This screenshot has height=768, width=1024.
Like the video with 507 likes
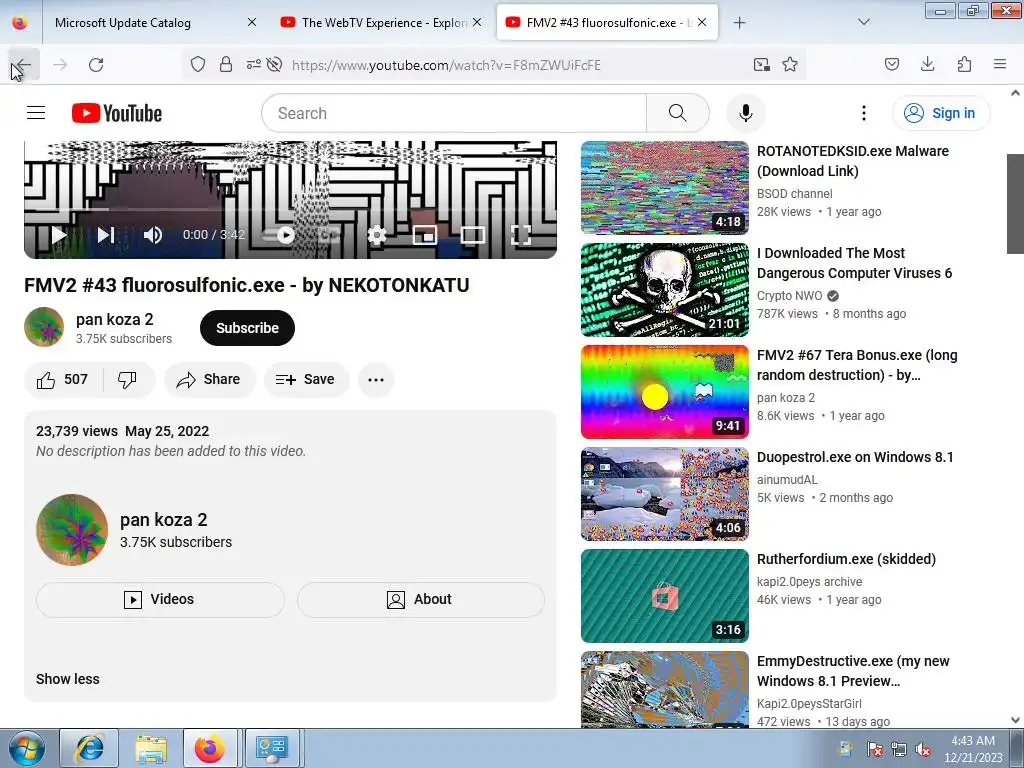point(62,379)
